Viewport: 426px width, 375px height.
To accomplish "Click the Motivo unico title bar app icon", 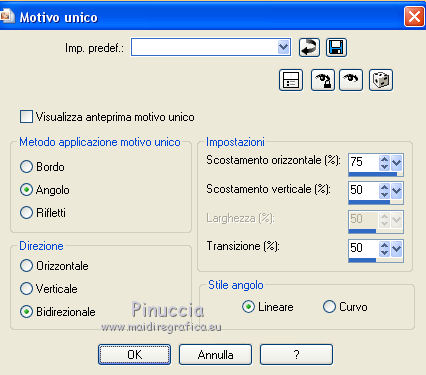I will point(7,16).
